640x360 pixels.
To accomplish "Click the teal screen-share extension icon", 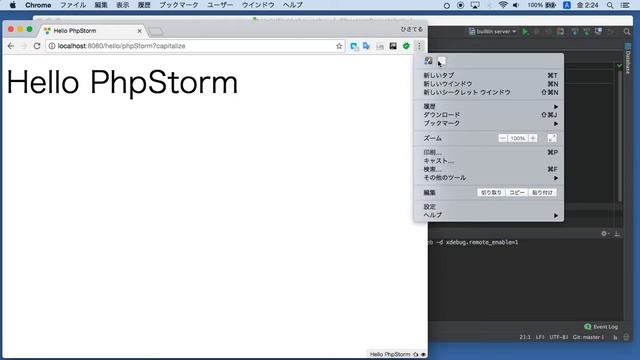I will pyautogui.click(x=354, y=47).
